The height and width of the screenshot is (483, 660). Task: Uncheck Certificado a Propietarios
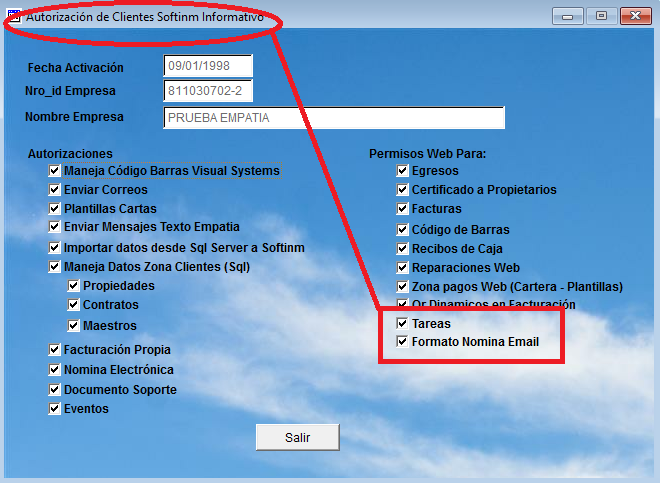(402, 189)
